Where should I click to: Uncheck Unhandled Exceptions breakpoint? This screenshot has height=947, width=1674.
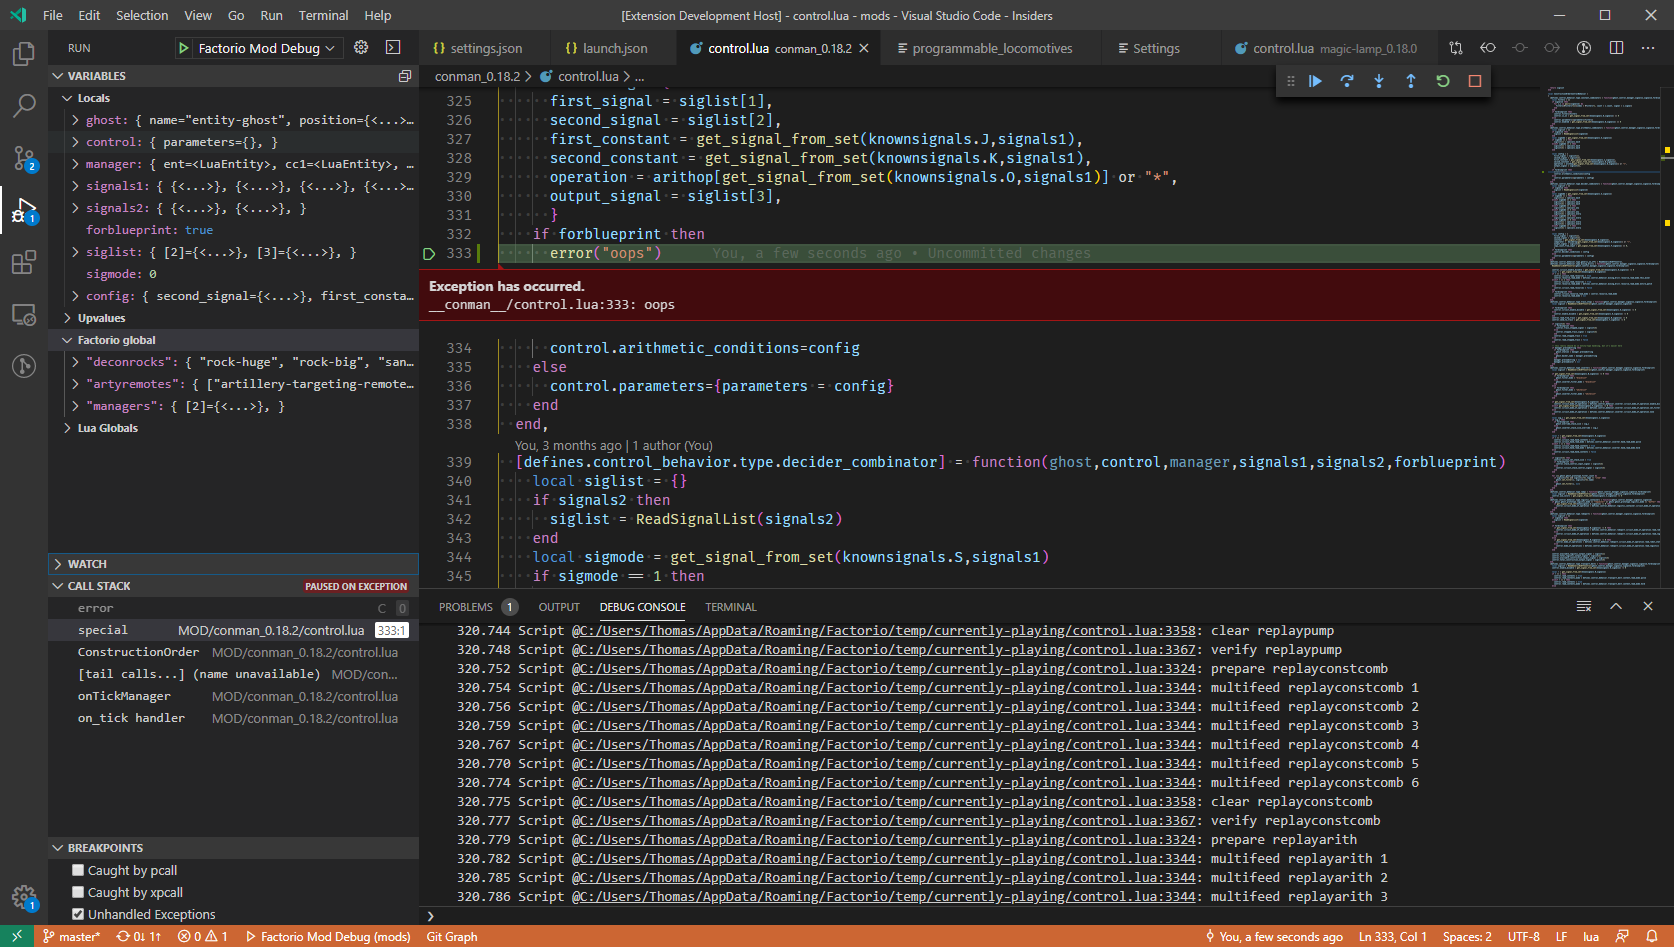[x=78, y=915]
